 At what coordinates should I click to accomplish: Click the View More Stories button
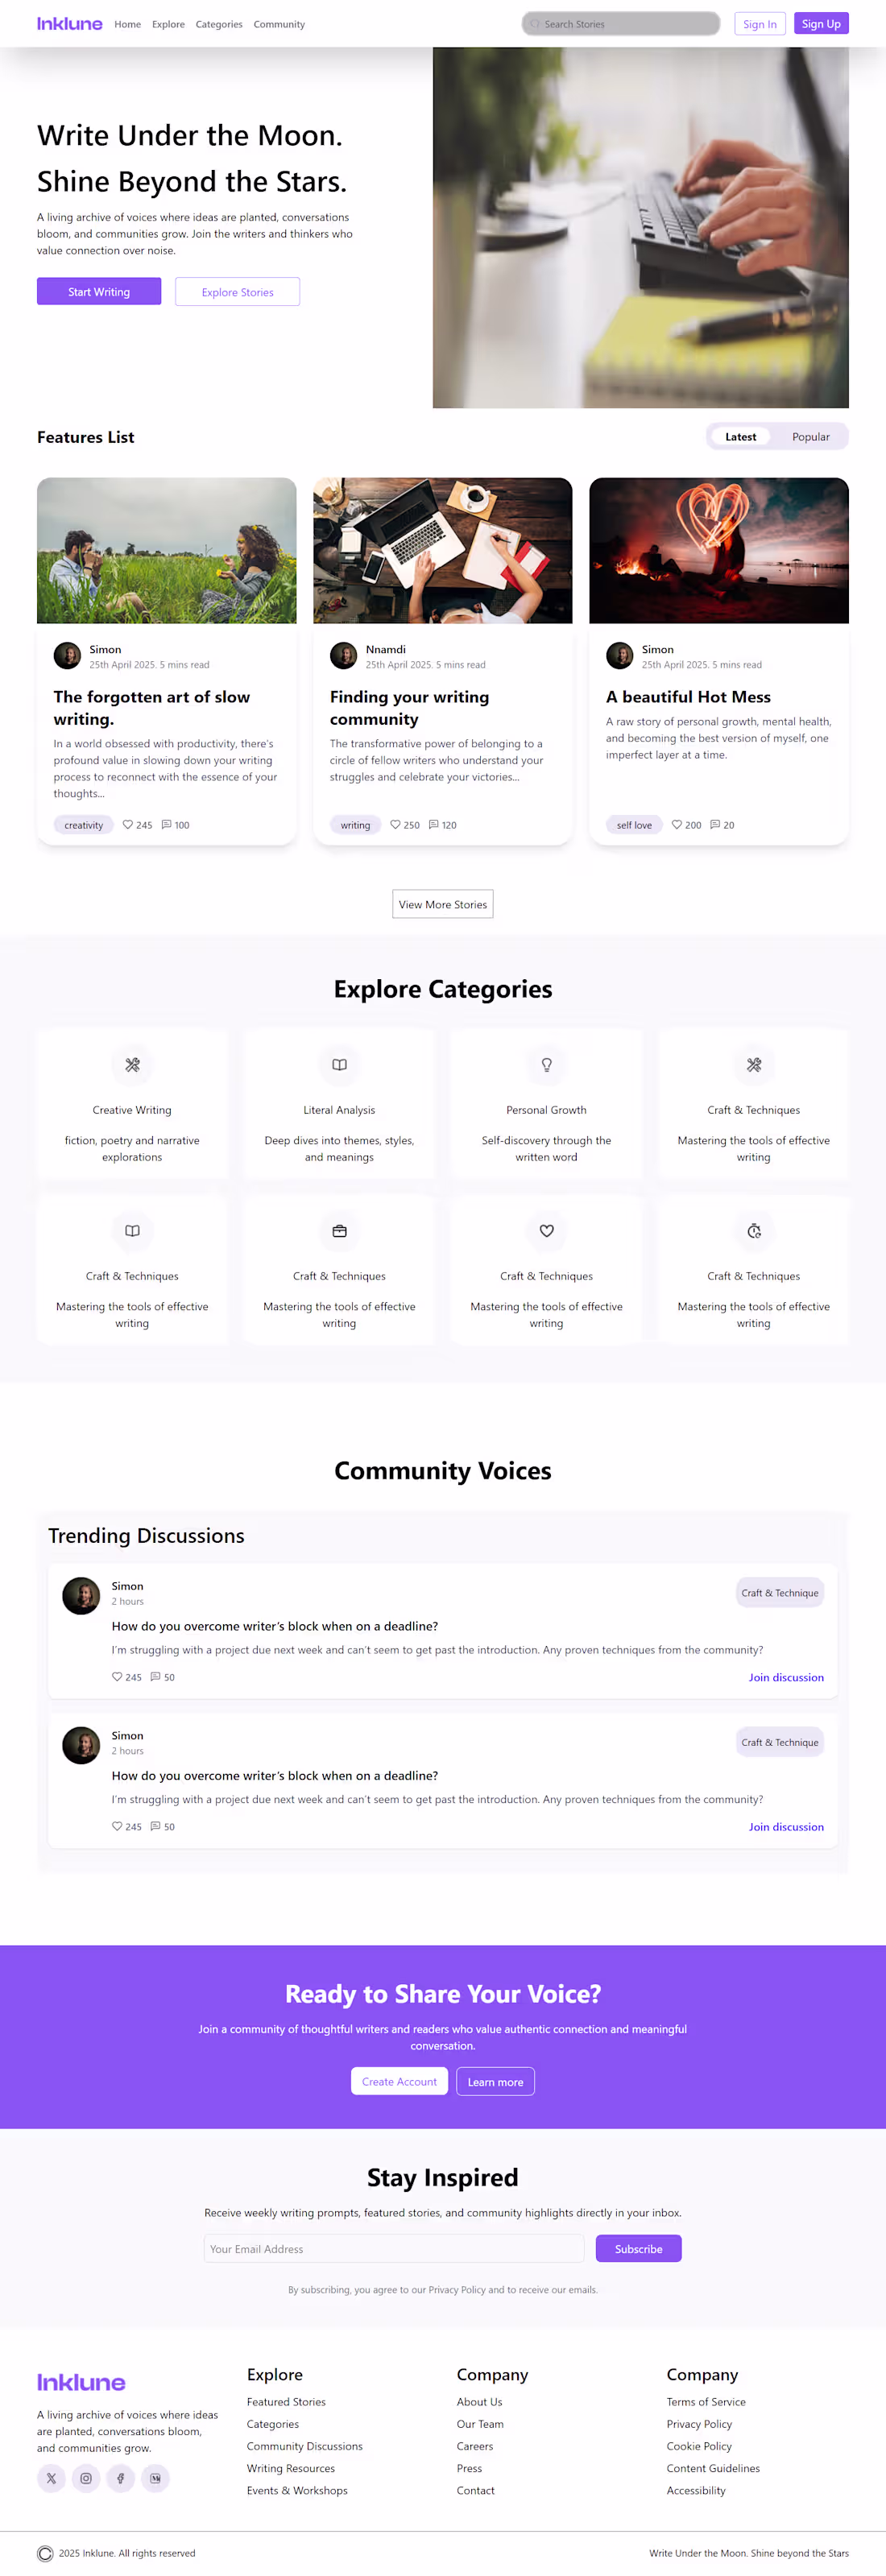tap(443, 904)
